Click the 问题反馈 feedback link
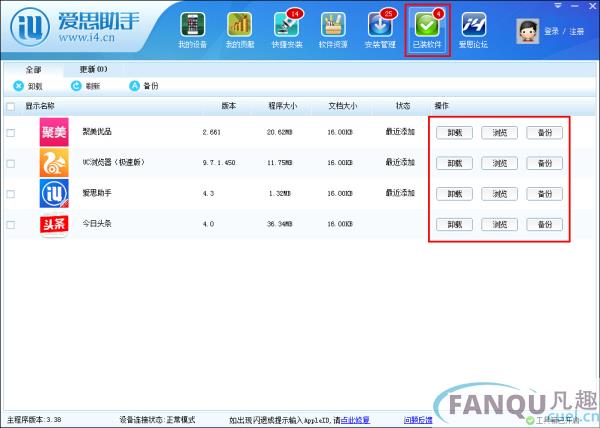Viewport: 600px width, 428px height. [x=418, y=420]
